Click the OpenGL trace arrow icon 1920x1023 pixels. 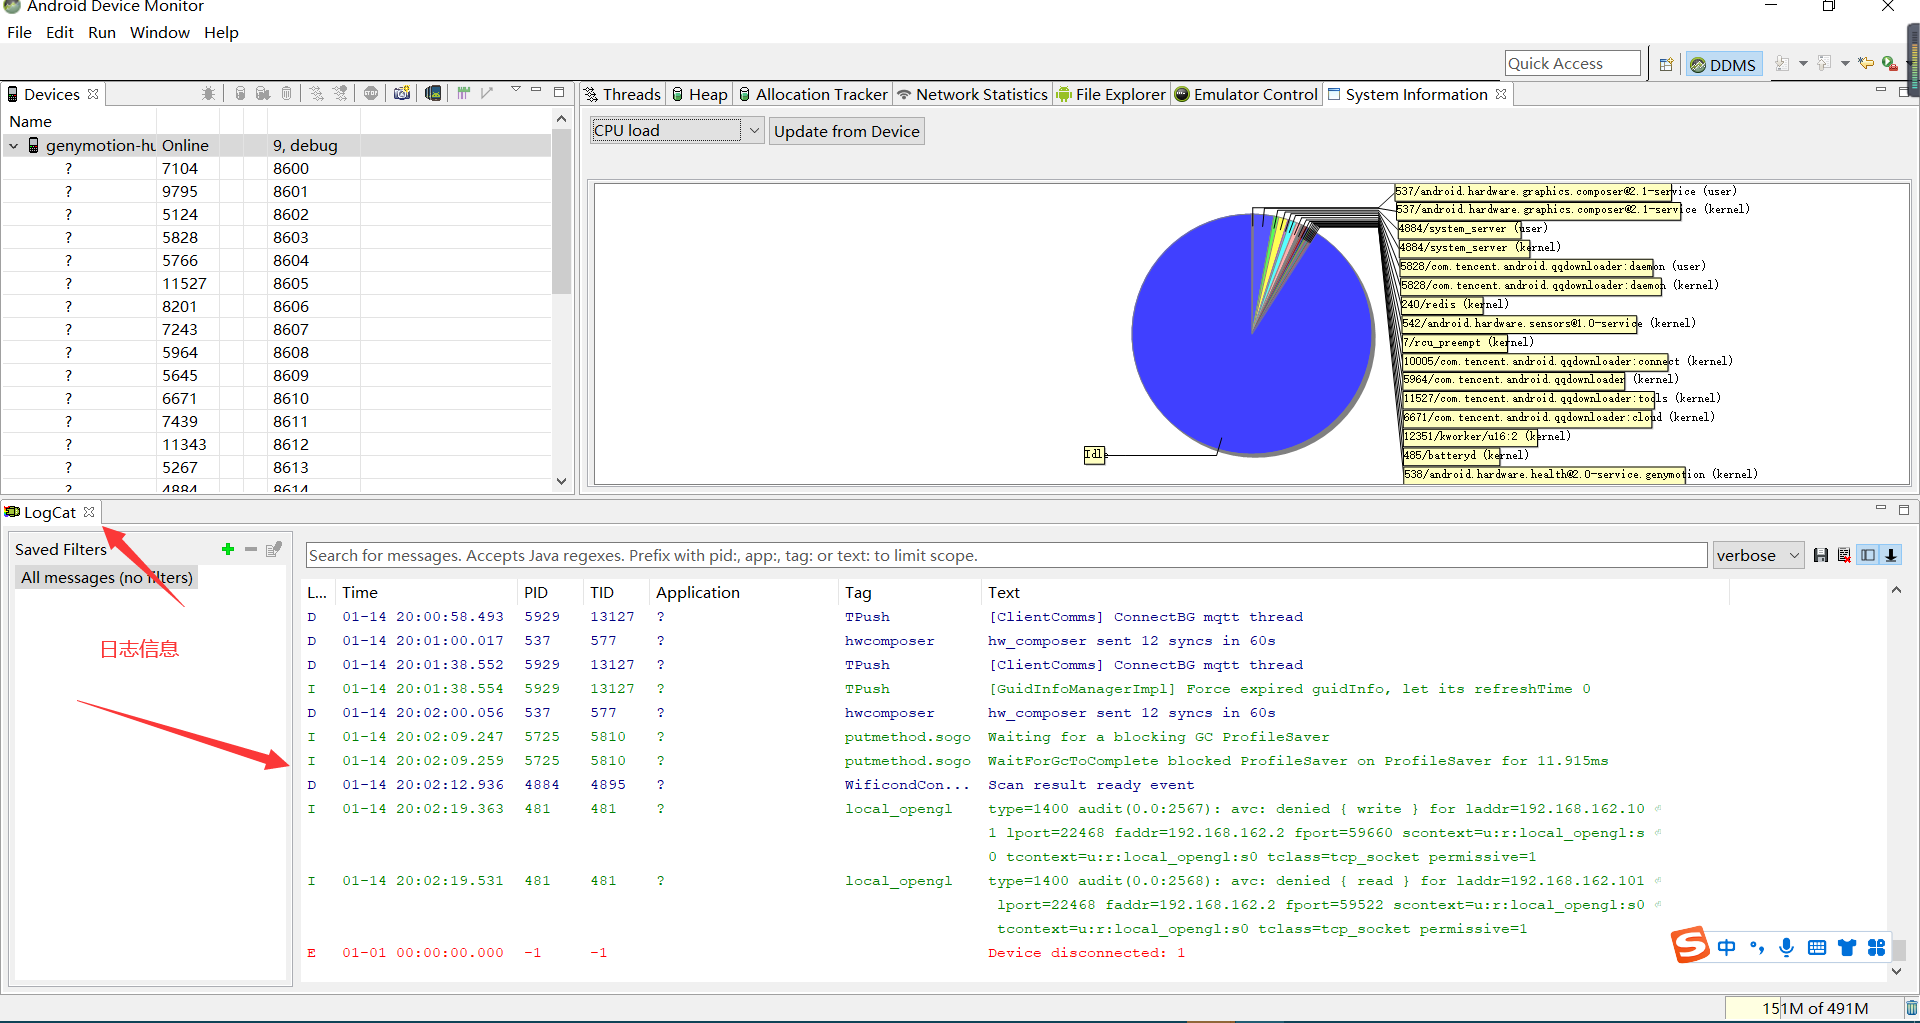[487, 93]
